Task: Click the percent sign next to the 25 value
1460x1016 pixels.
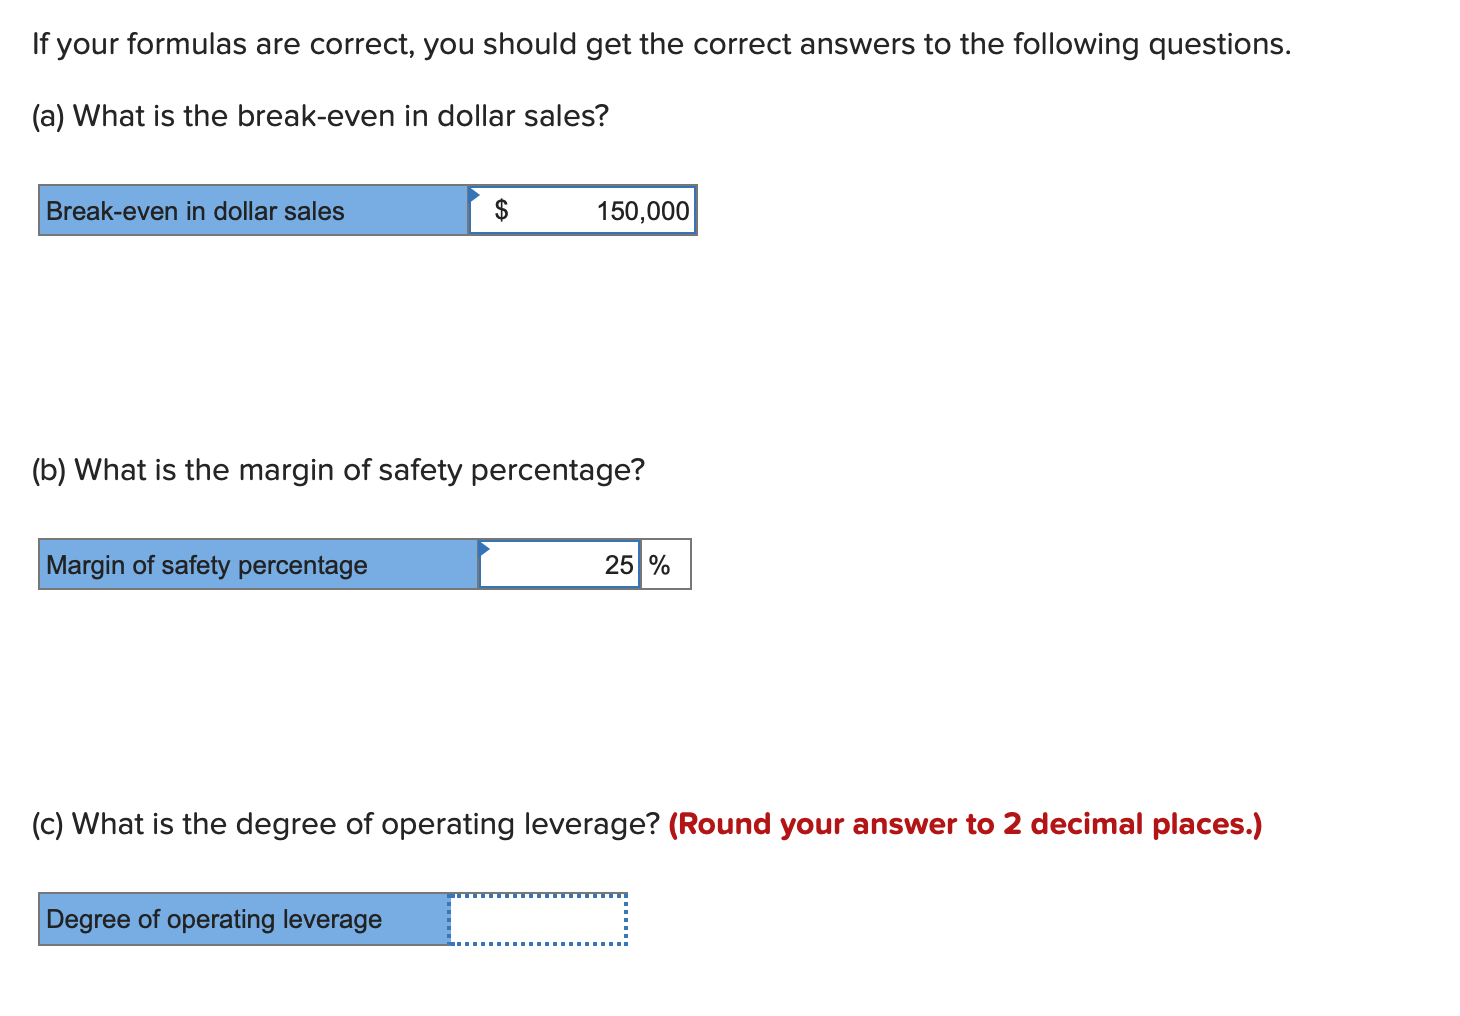Action: pyautogui.click(x=661, y=565)
